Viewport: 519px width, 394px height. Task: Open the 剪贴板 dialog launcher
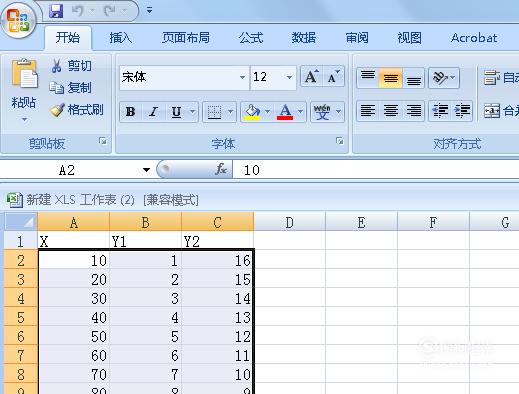tap(103, 141)
